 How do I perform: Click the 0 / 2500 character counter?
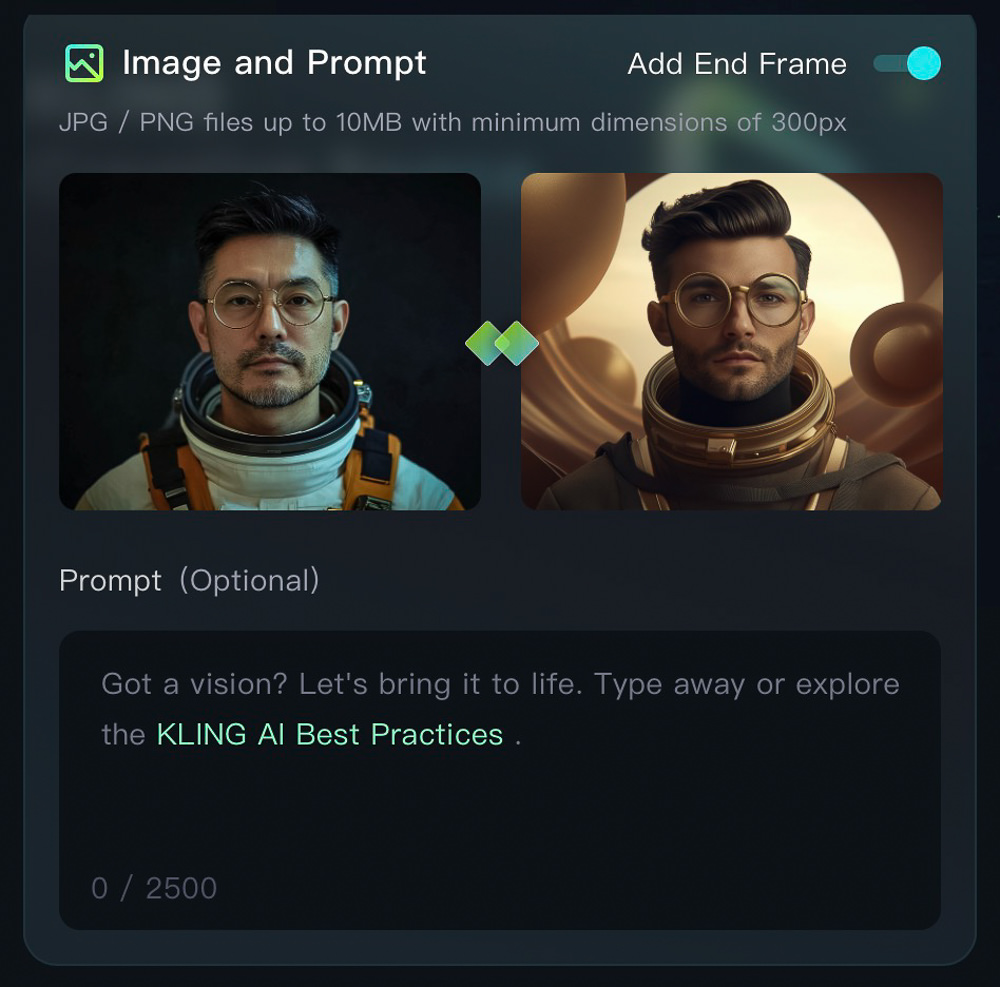tap(154, 888)
